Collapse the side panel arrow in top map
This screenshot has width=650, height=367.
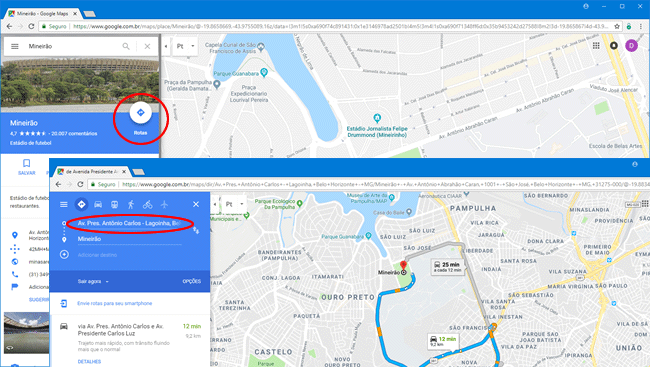(x=166, y=46)
